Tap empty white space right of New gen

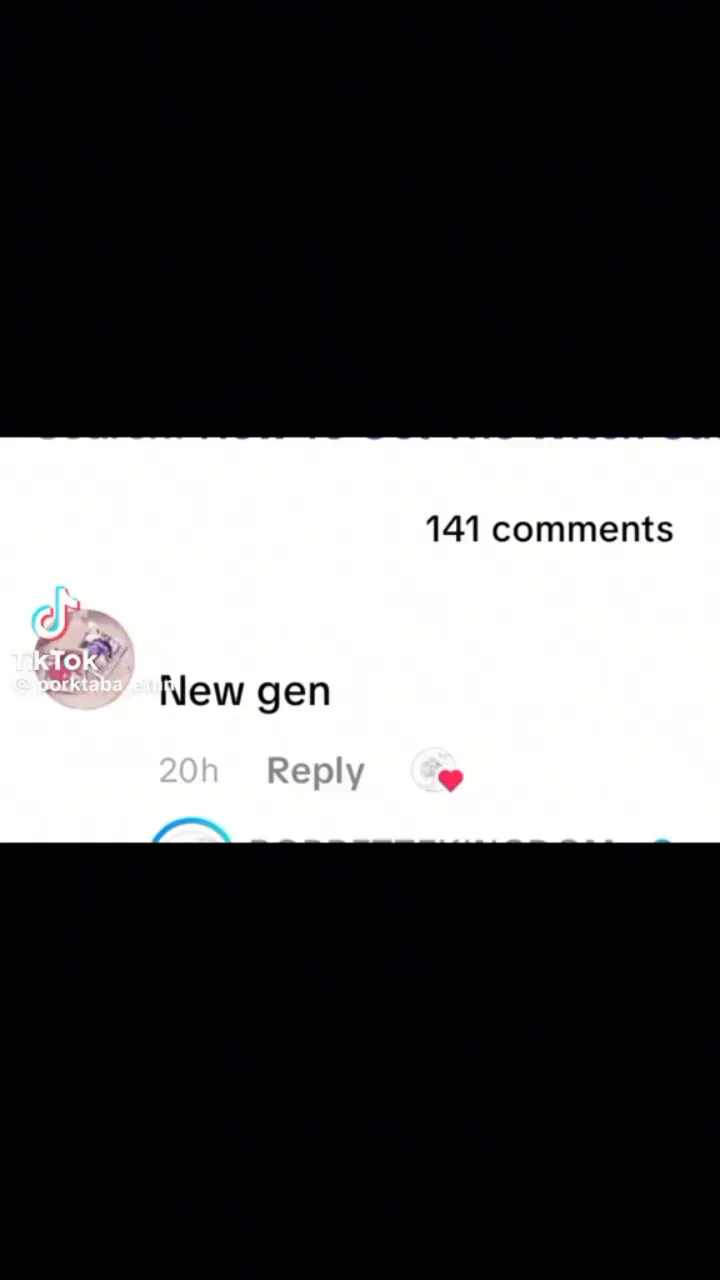click(x=520, y=691)
